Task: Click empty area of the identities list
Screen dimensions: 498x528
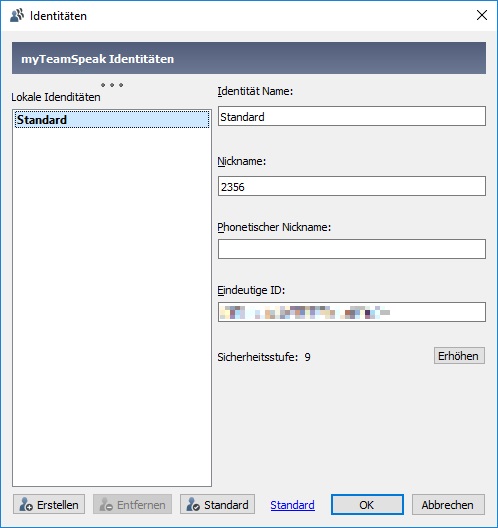Action: tap(112, 303)
